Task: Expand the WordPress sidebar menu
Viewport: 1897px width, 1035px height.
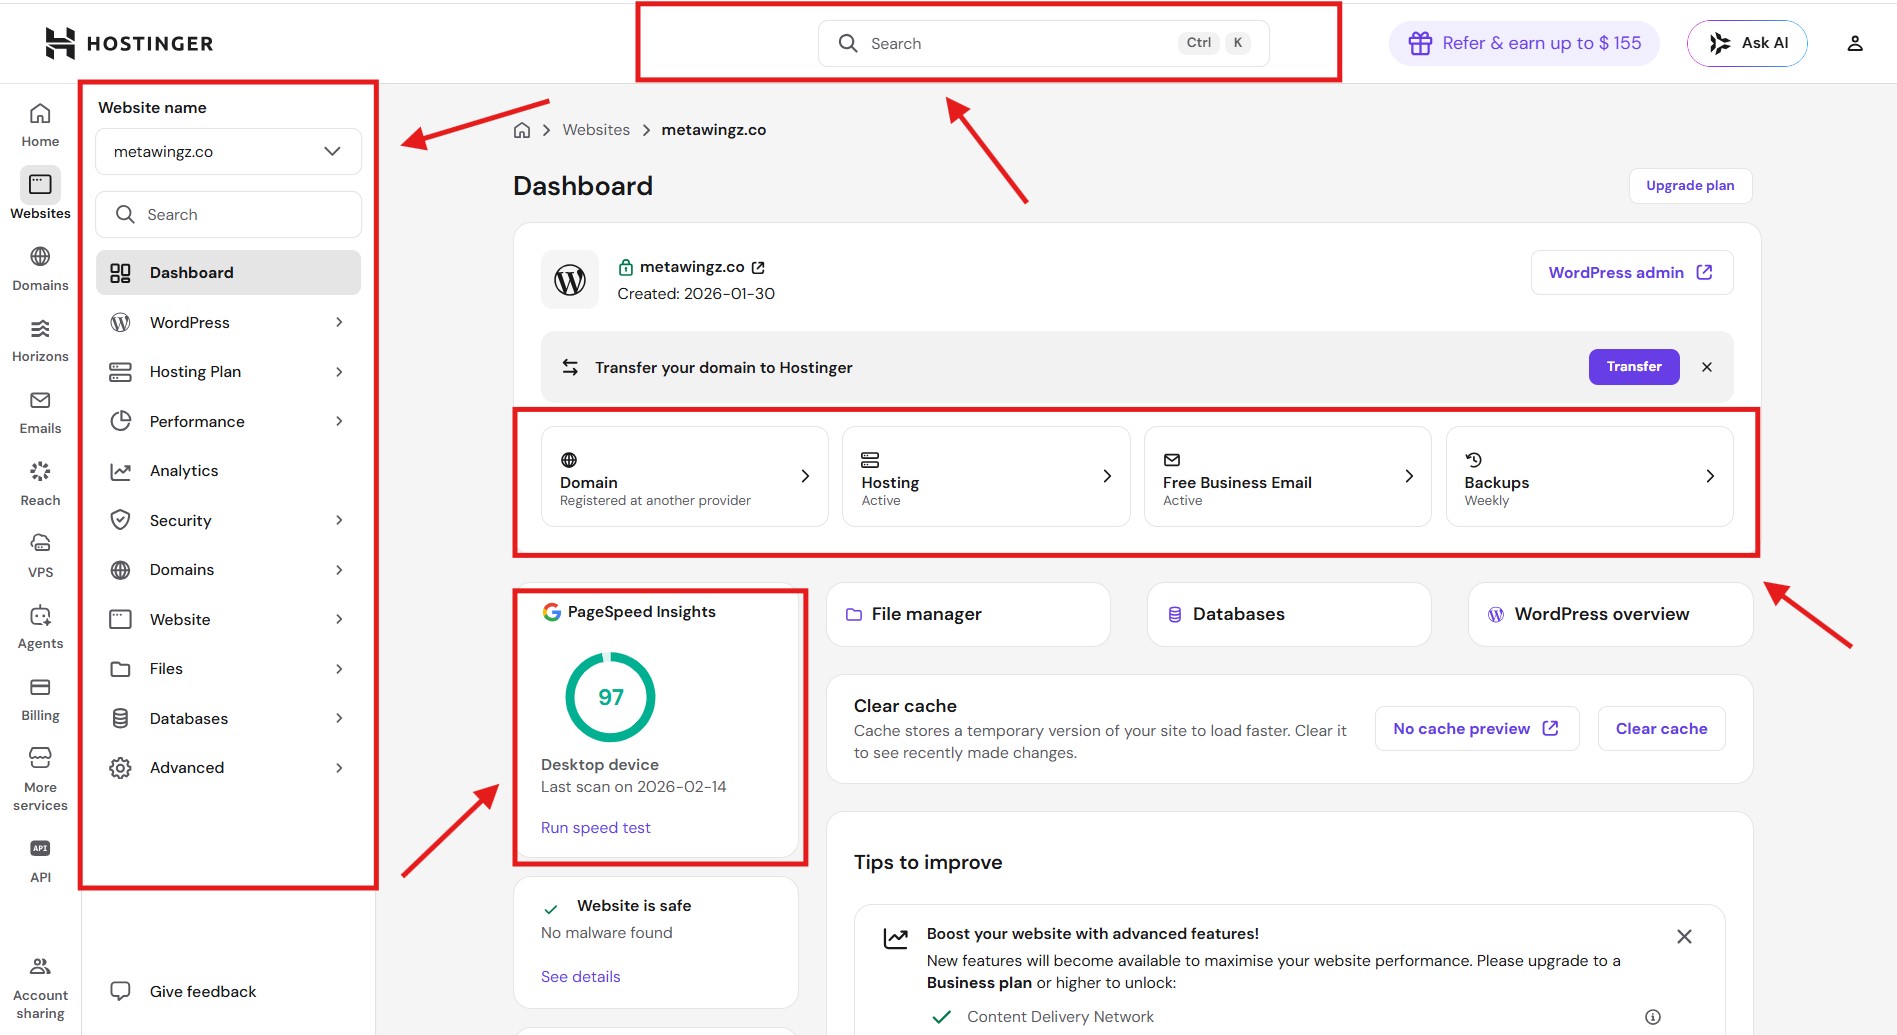Action: [x=228, y=322]
